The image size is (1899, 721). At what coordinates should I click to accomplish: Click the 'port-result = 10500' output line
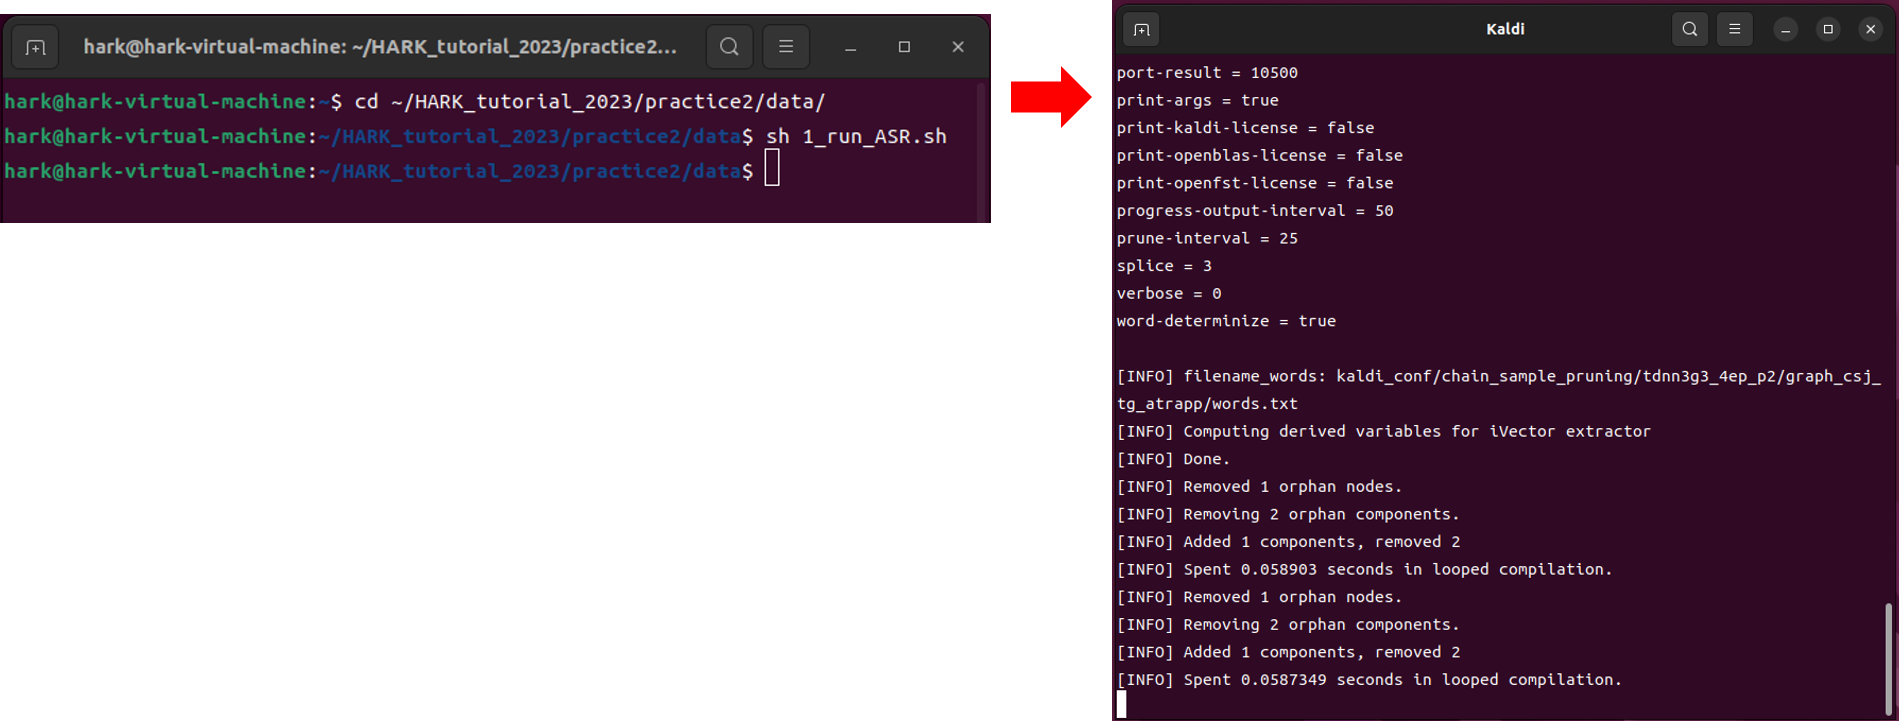1207,73
